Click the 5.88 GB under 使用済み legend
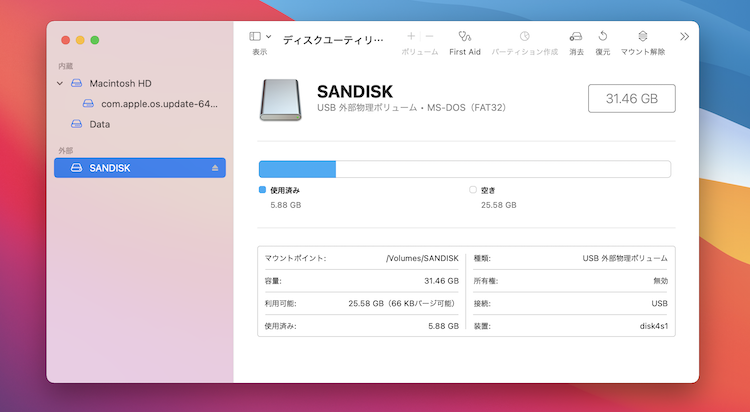The height and width of the screenshot is (412, 750). pyautogui.click(x=286, y=205)
